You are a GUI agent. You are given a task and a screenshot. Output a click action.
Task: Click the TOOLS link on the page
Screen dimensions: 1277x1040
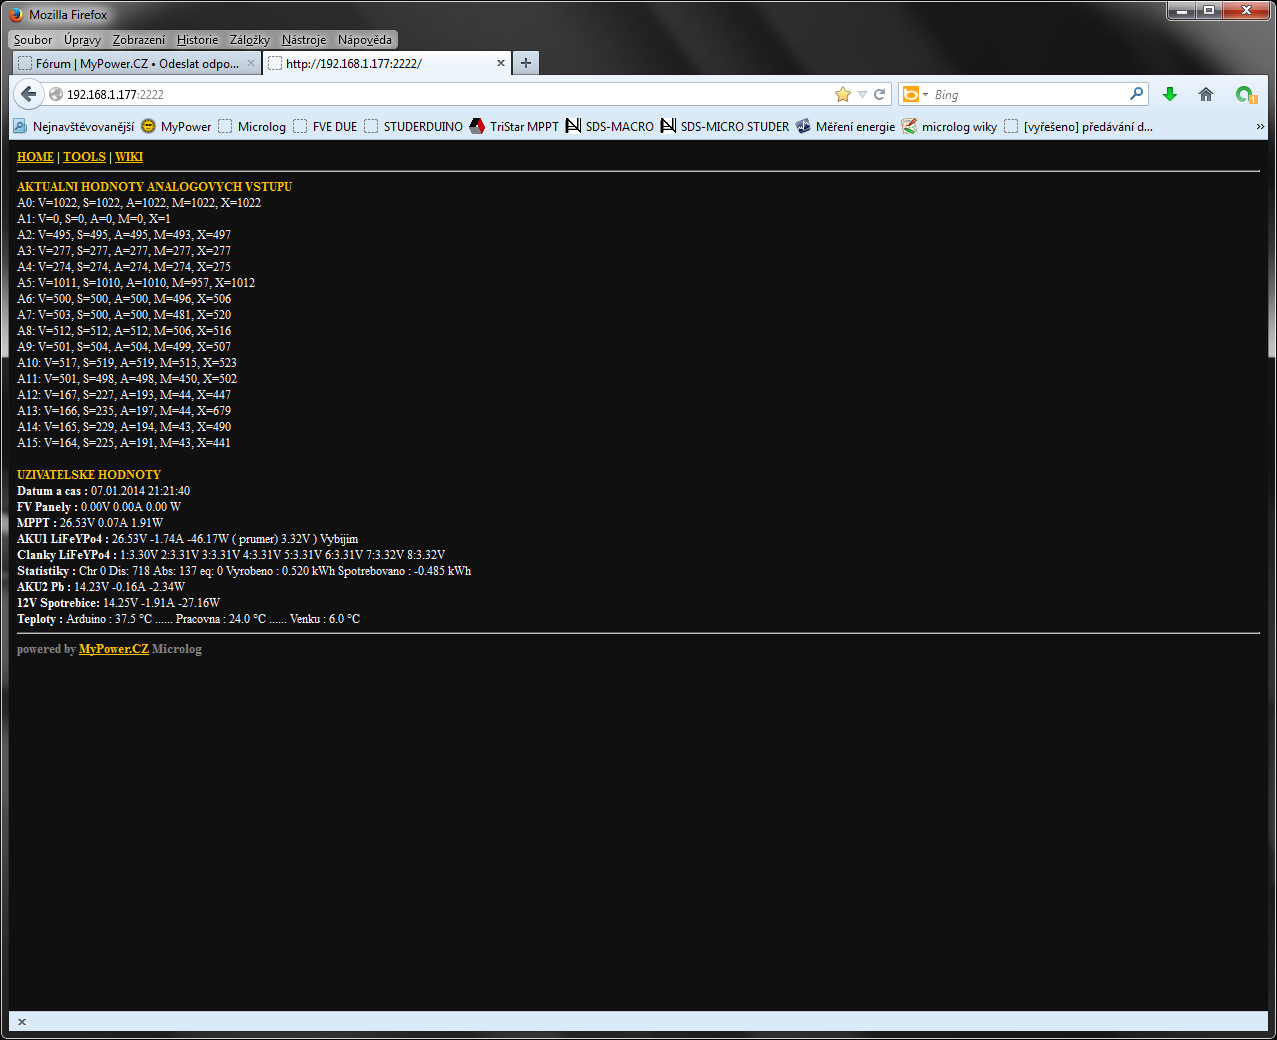point(84,157)
